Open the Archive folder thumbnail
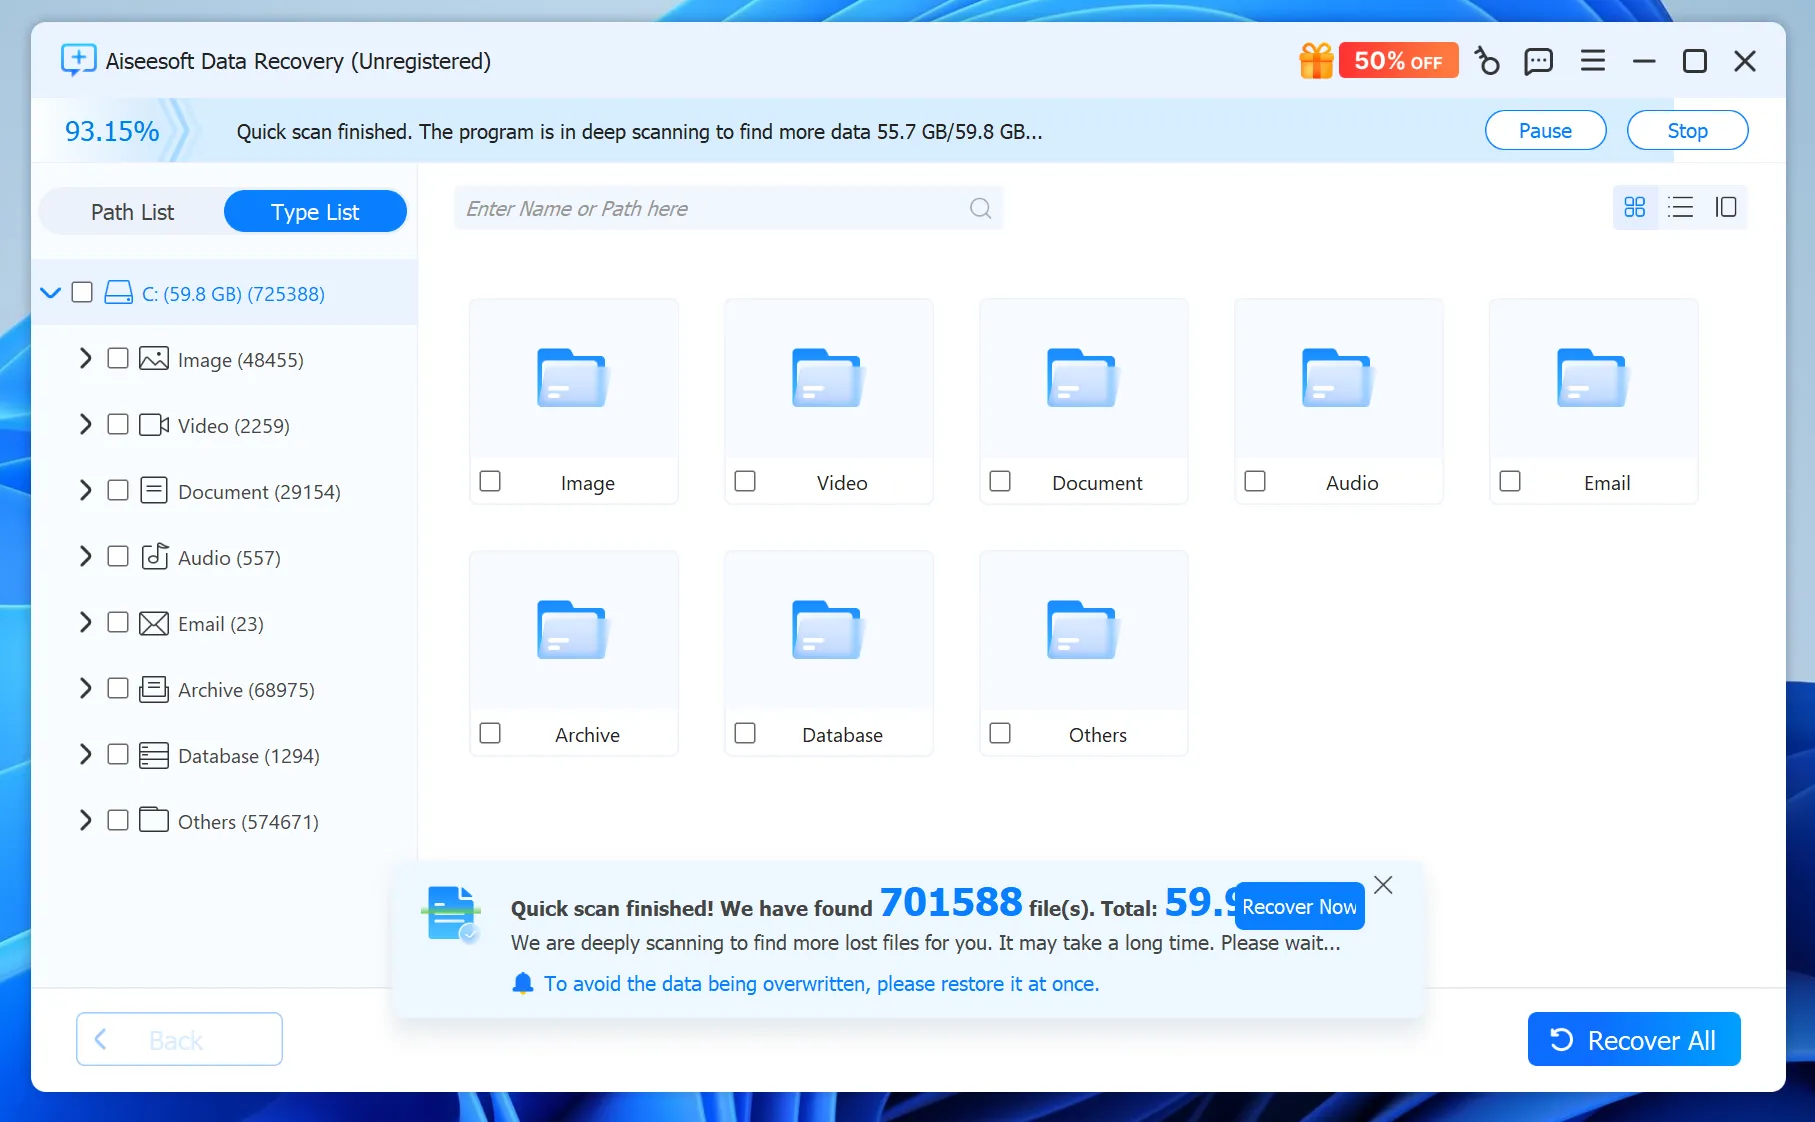Image resolution: width=1815 pixels, height=1122 pixels. (x=572, y=630)
